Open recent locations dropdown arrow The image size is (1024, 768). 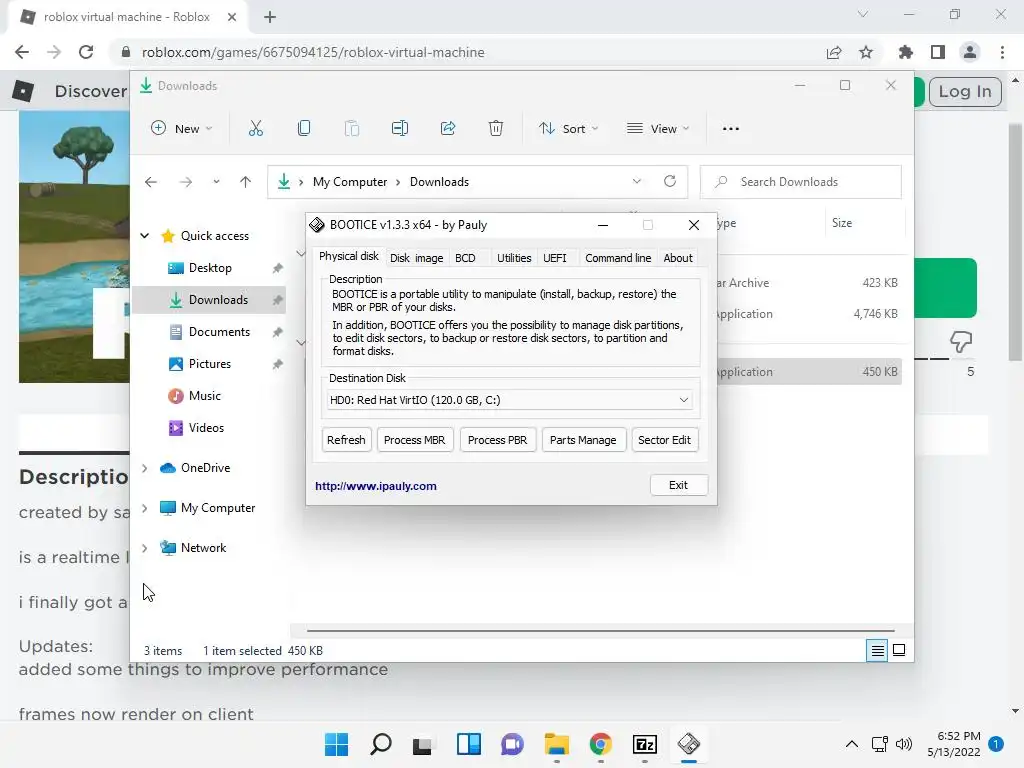pos(216,182)
